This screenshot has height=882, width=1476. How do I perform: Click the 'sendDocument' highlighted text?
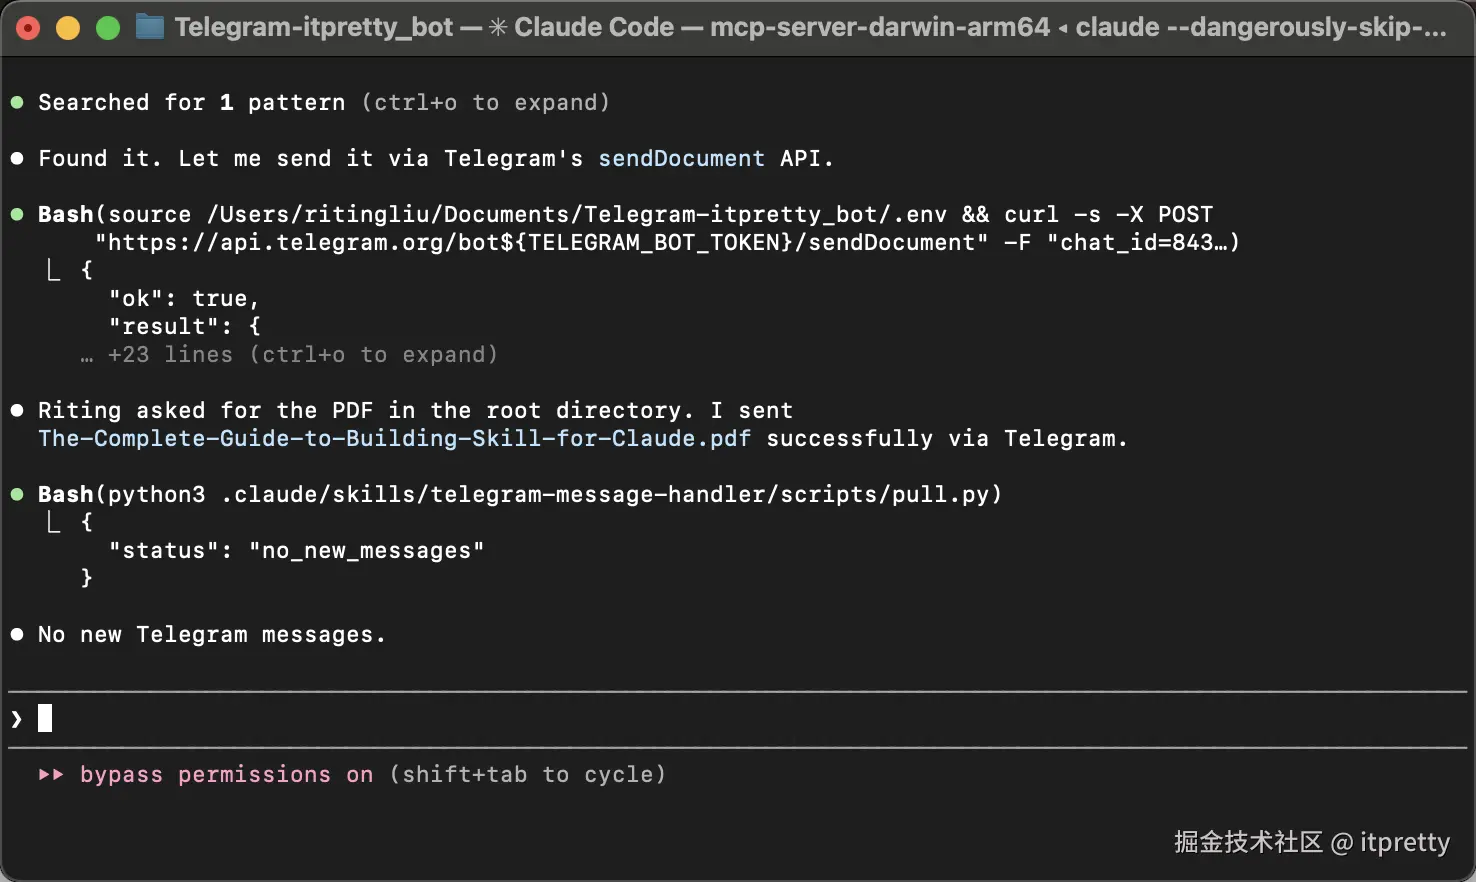click(681, 158)
